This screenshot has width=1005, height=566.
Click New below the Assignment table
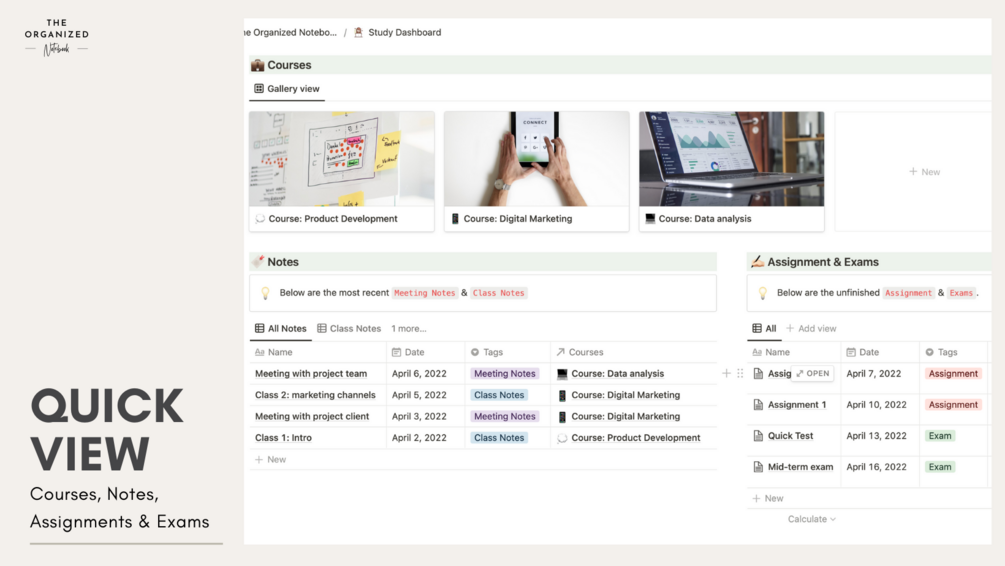tap(768, 498)
